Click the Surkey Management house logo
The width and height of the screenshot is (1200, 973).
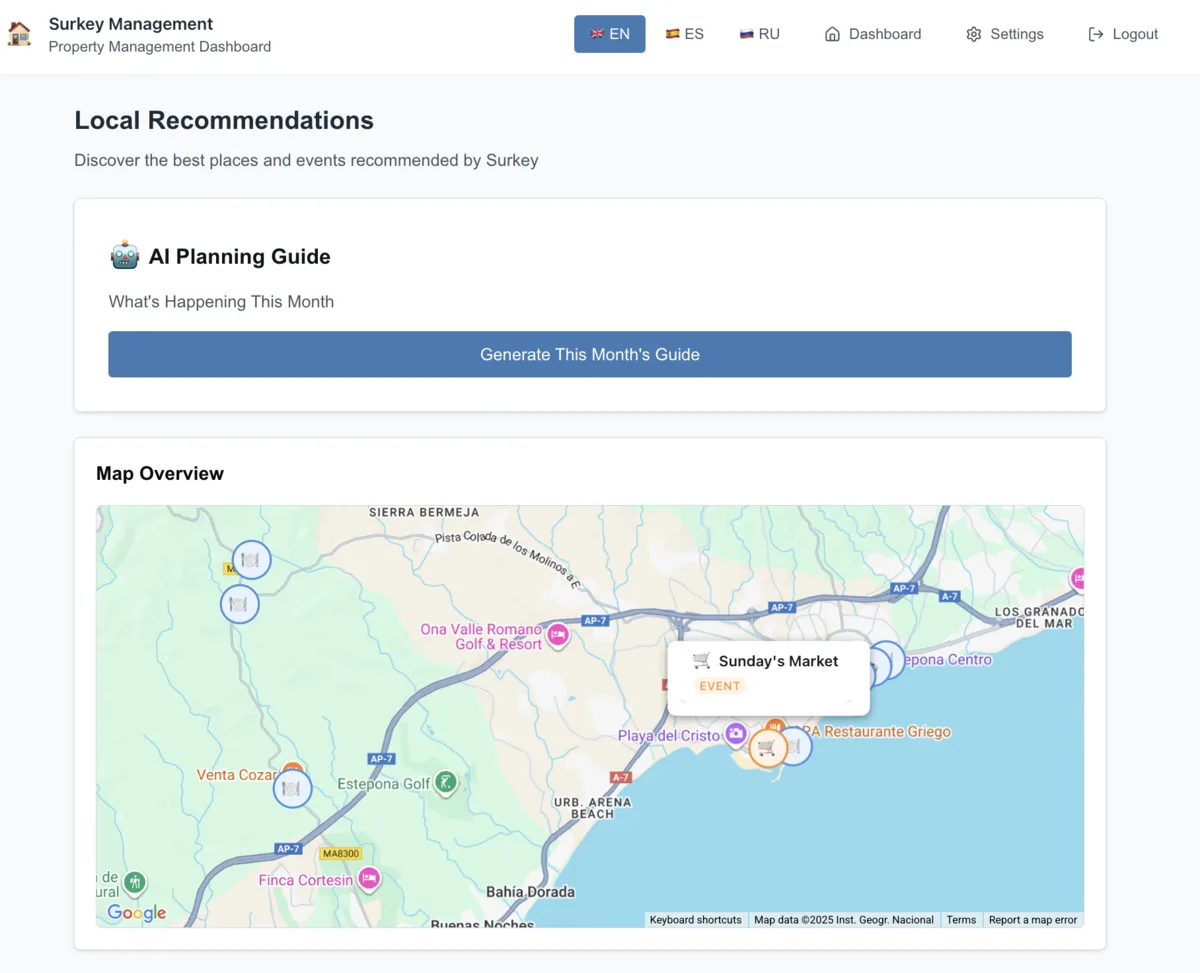pos(19,33)
